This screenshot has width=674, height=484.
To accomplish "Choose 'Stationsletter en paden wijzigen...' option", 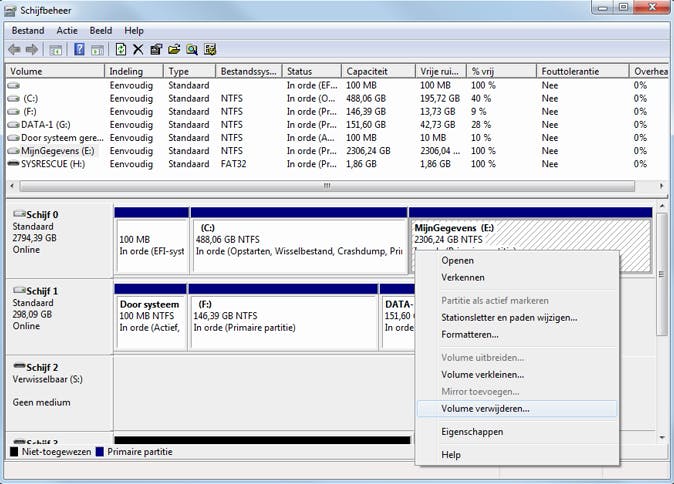I will coord(509,317).
